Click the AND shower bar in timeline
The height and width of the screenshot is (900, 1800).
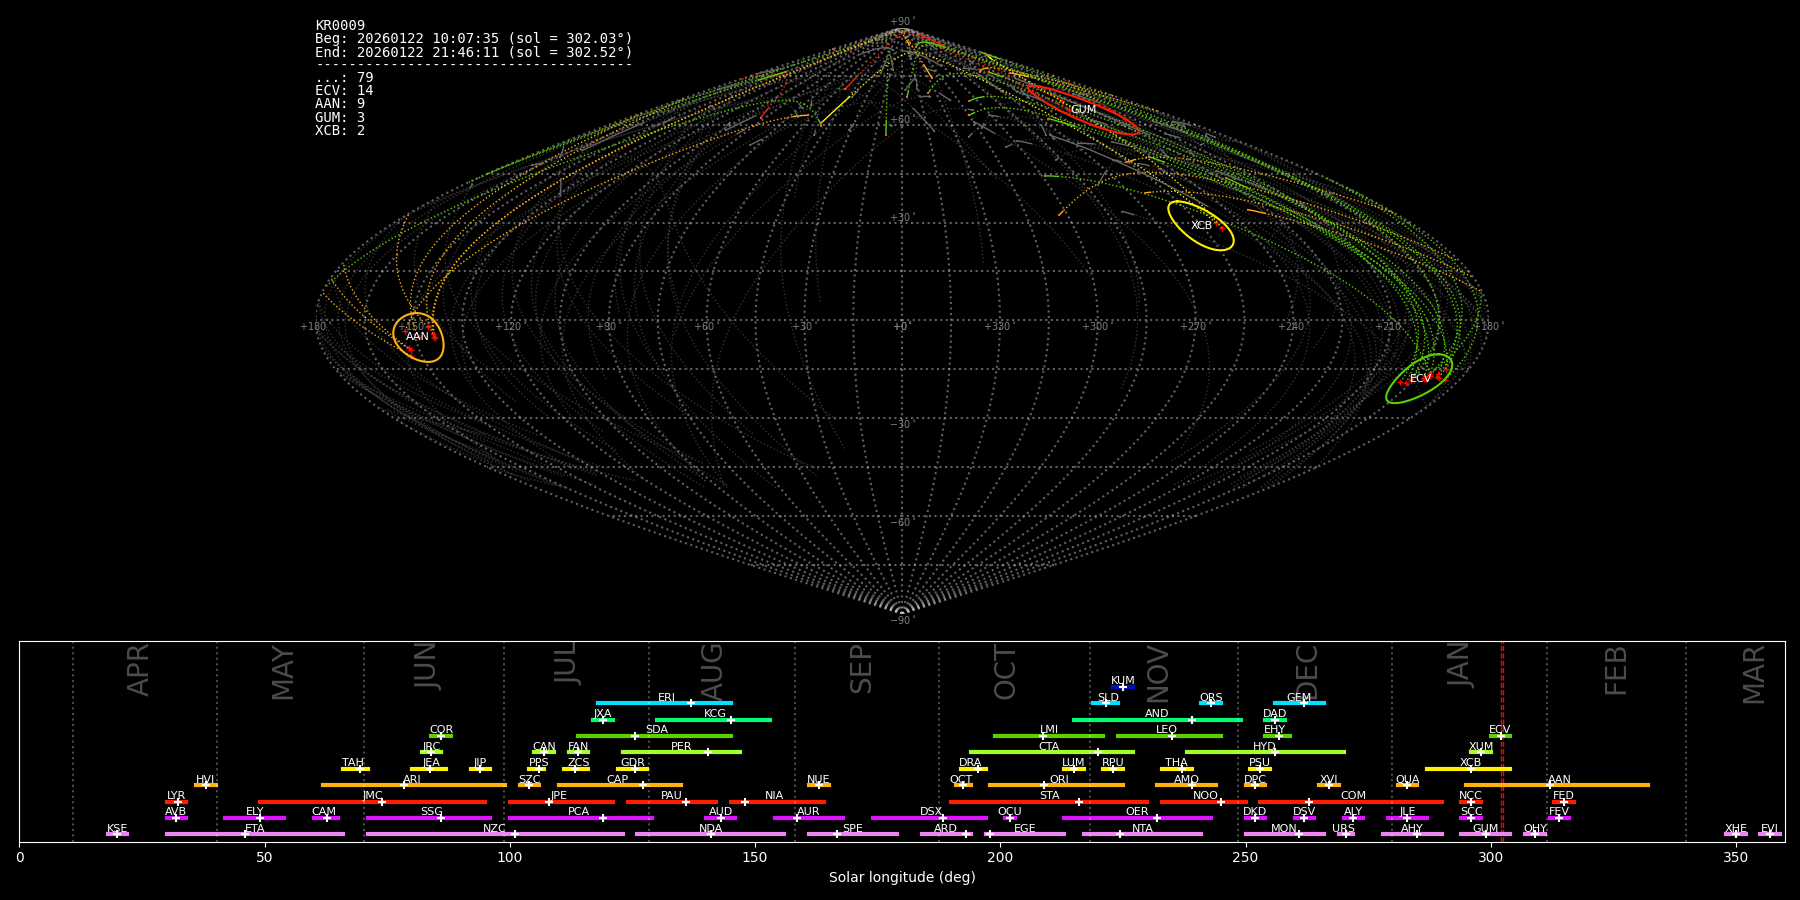pyautogui.click(x=1157, y=720)
